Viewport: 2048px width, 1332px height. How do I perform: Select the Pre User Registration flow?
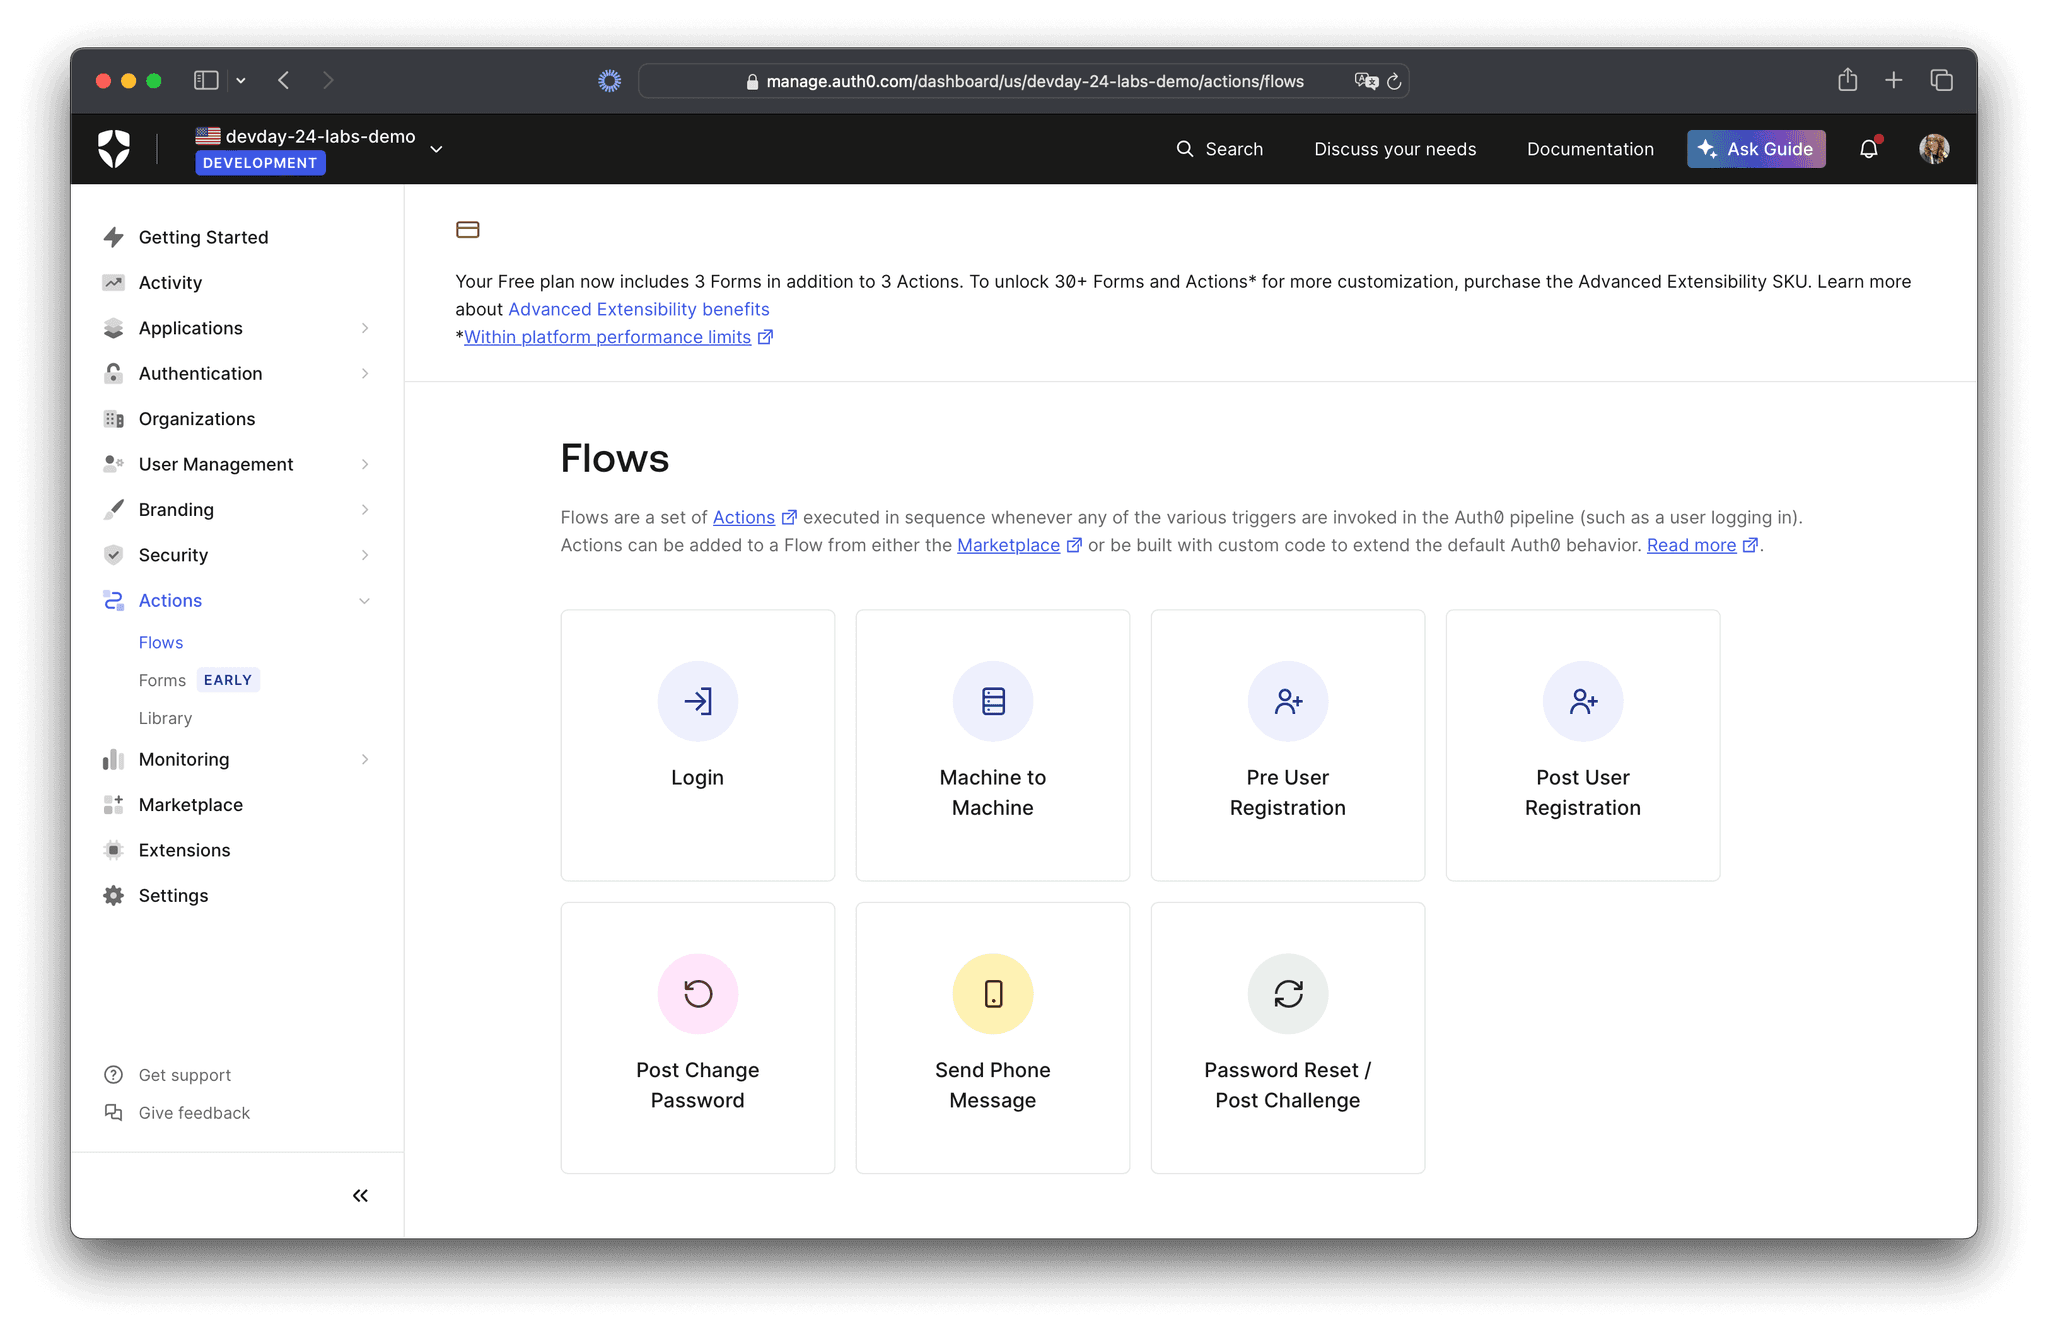[1287, 745]
